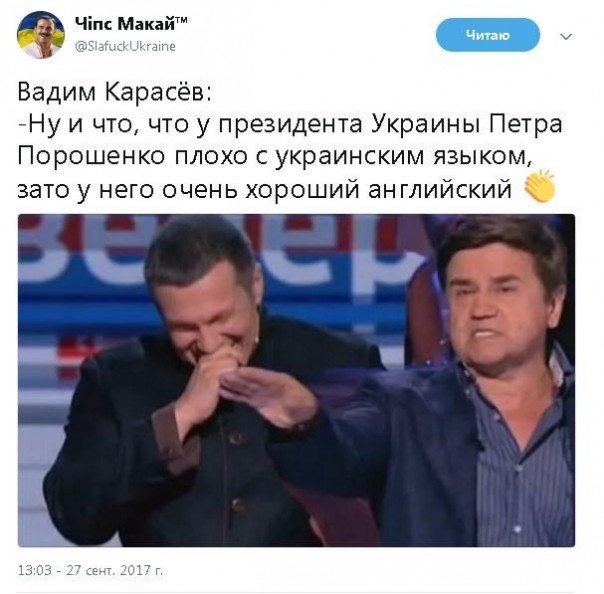Screen dimensions: 604x594
Task: Click the raised hand in the photo
Action: [x=270, y=393]
